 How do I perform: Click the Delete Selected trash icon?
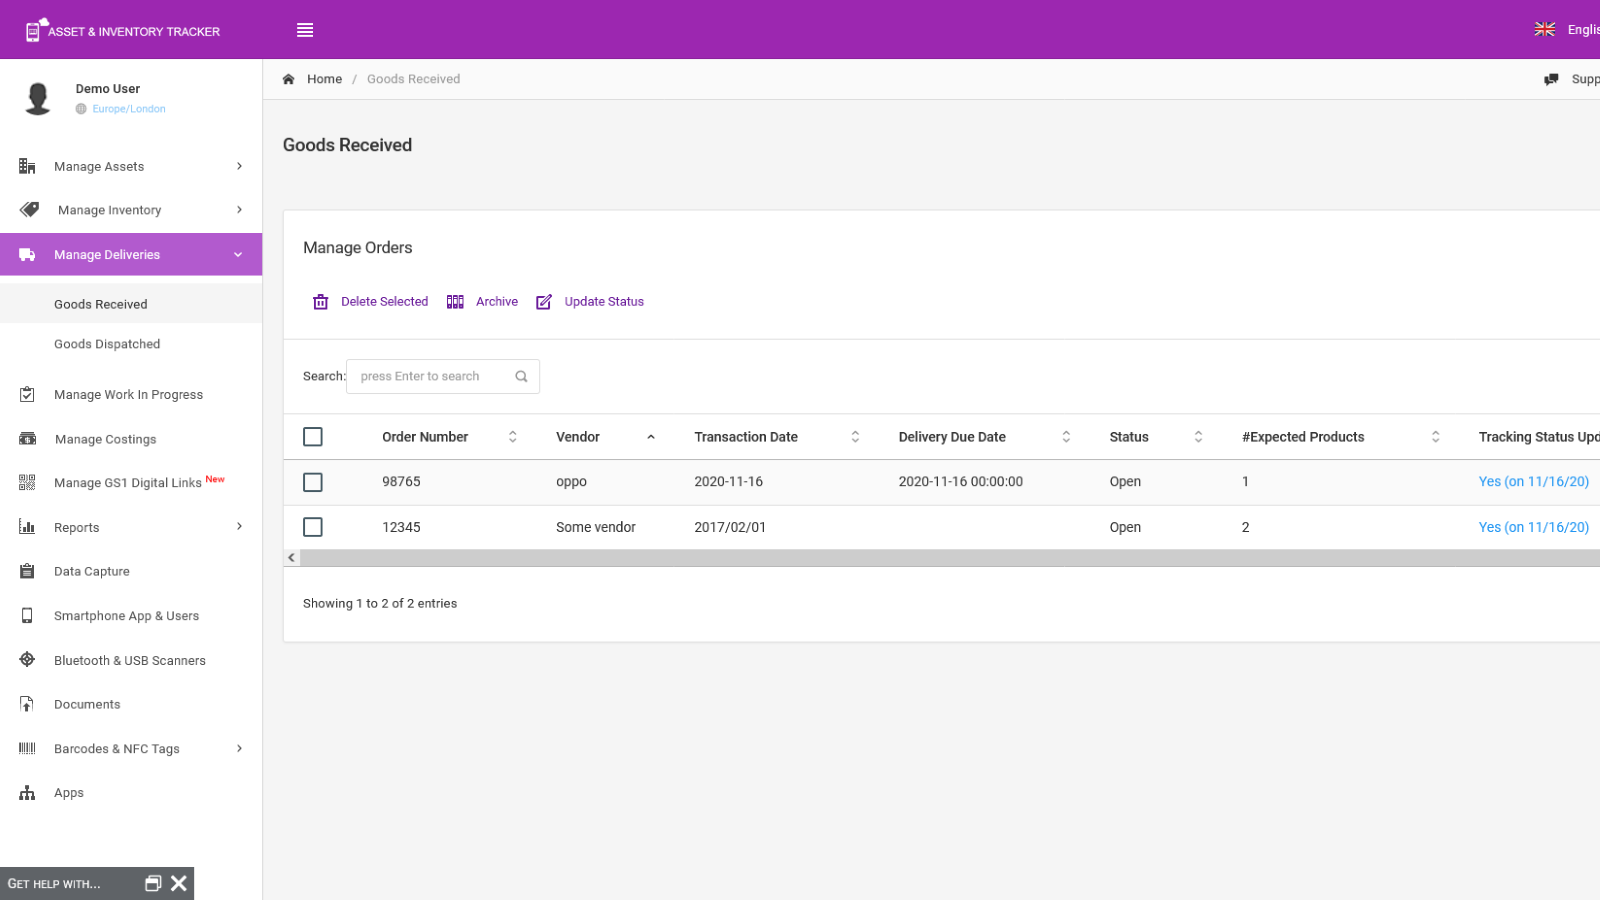pos(320,302)
